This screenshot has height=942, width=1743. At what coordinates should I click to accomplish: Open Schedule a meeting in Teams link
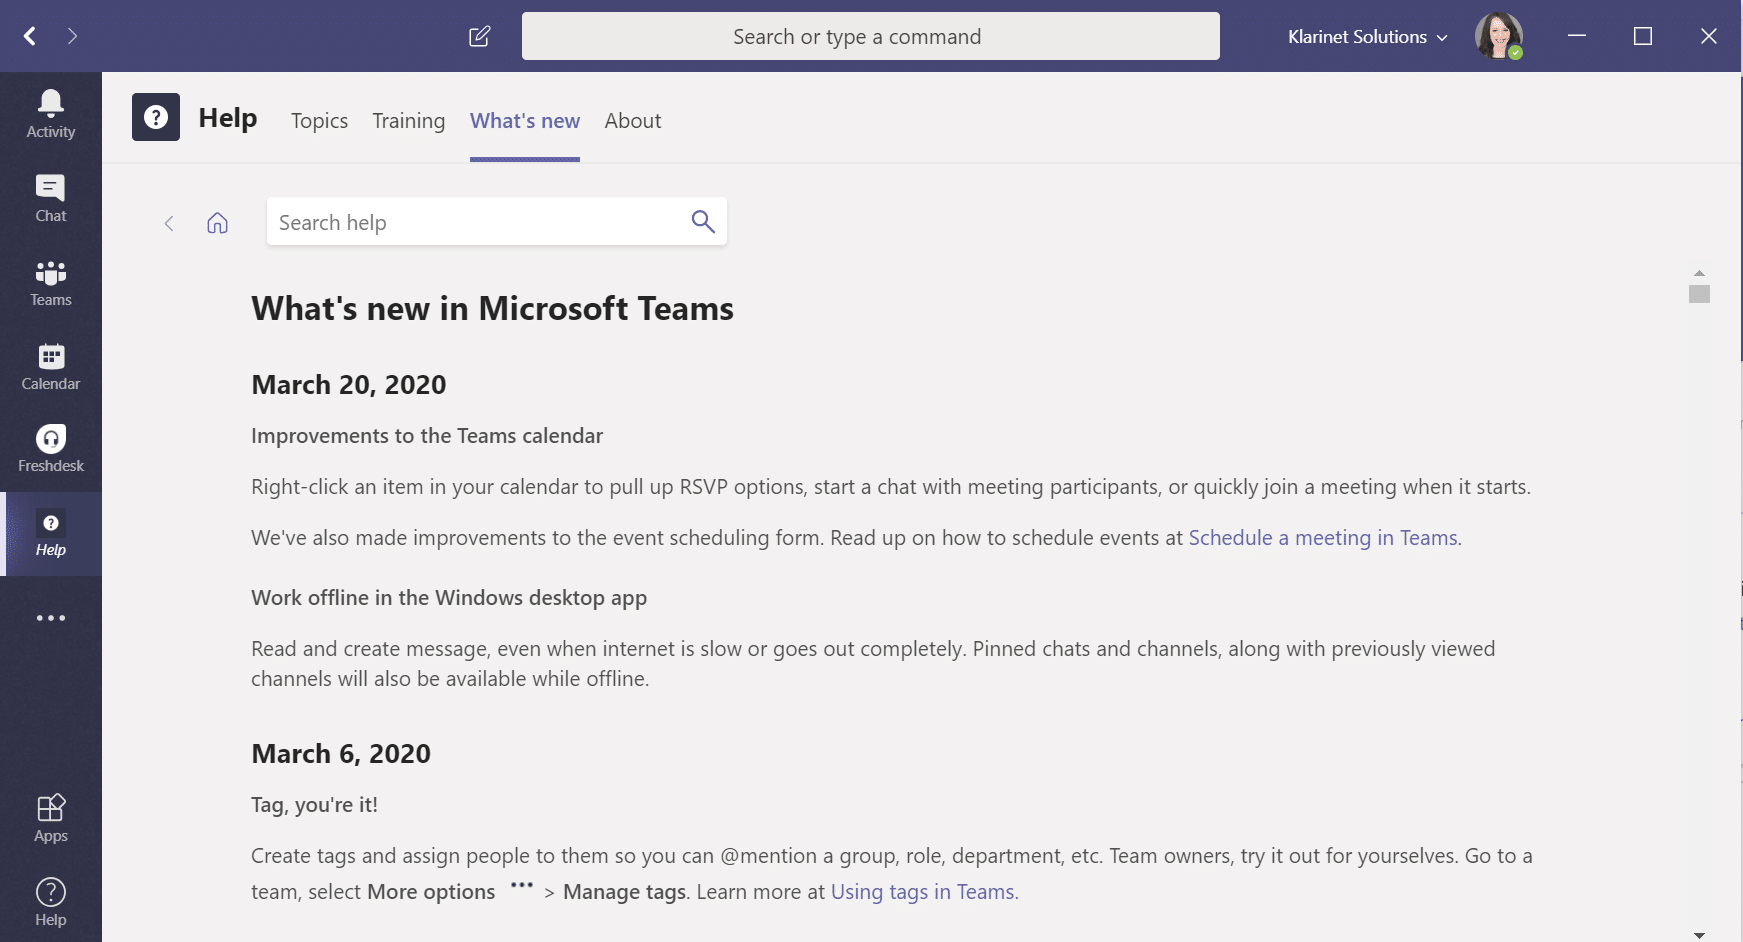pyautogui.click(x=1323, y=538)
